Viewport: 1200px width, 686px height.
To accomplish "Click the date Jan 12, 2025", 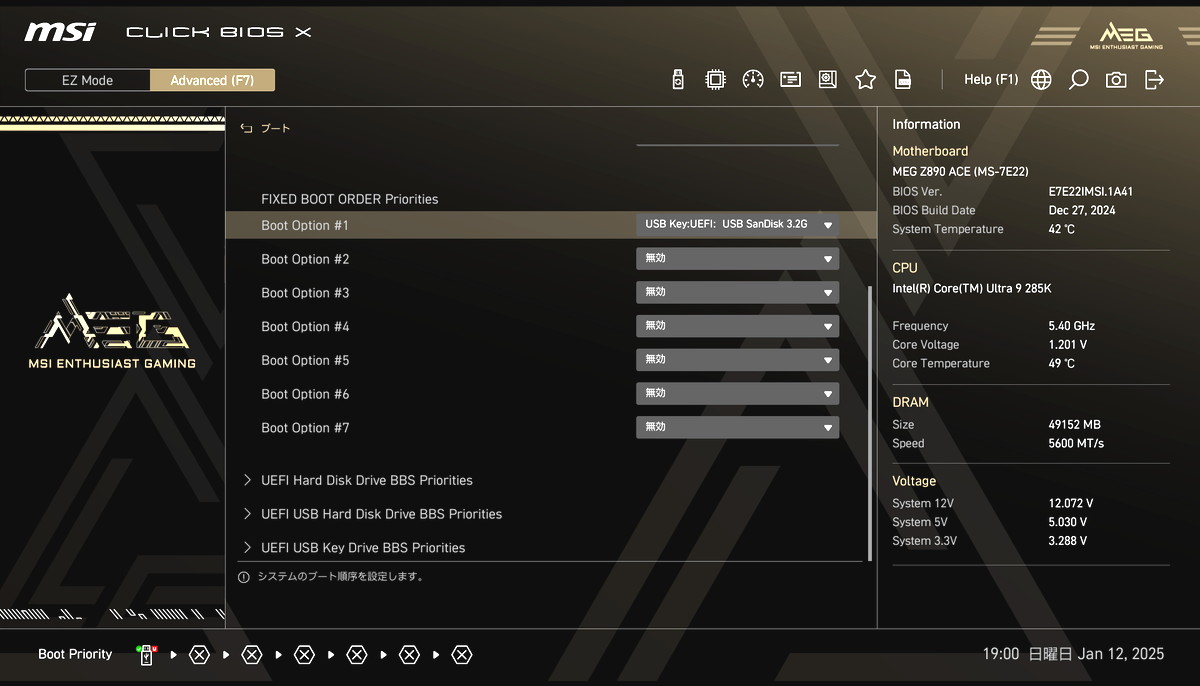I will [x=1121, y=654].
